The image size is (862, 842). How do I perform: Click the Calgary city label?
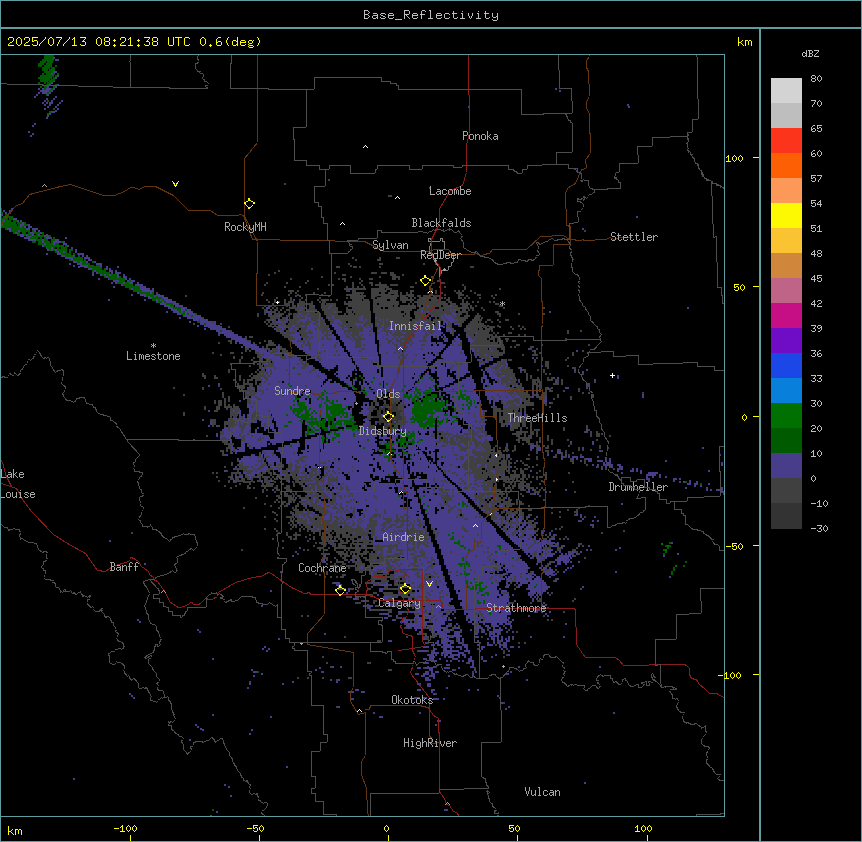coord(399,603)
